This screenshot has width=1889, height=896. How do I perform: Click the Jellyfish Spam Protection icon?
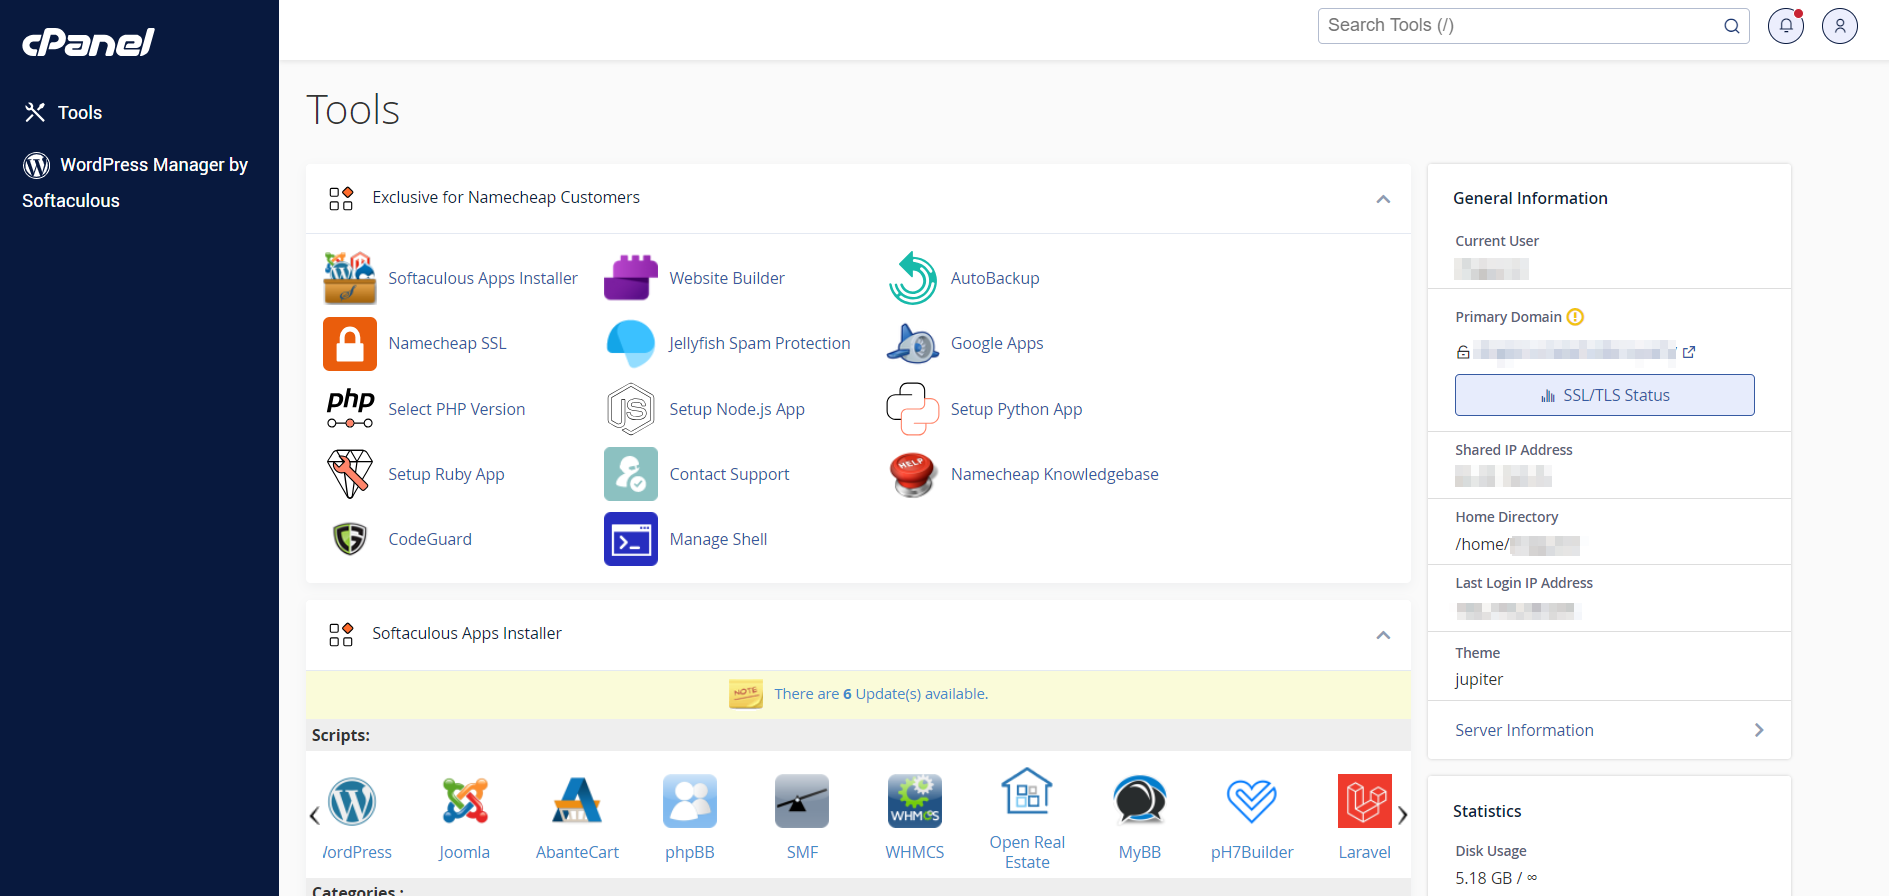coord(631,343)
